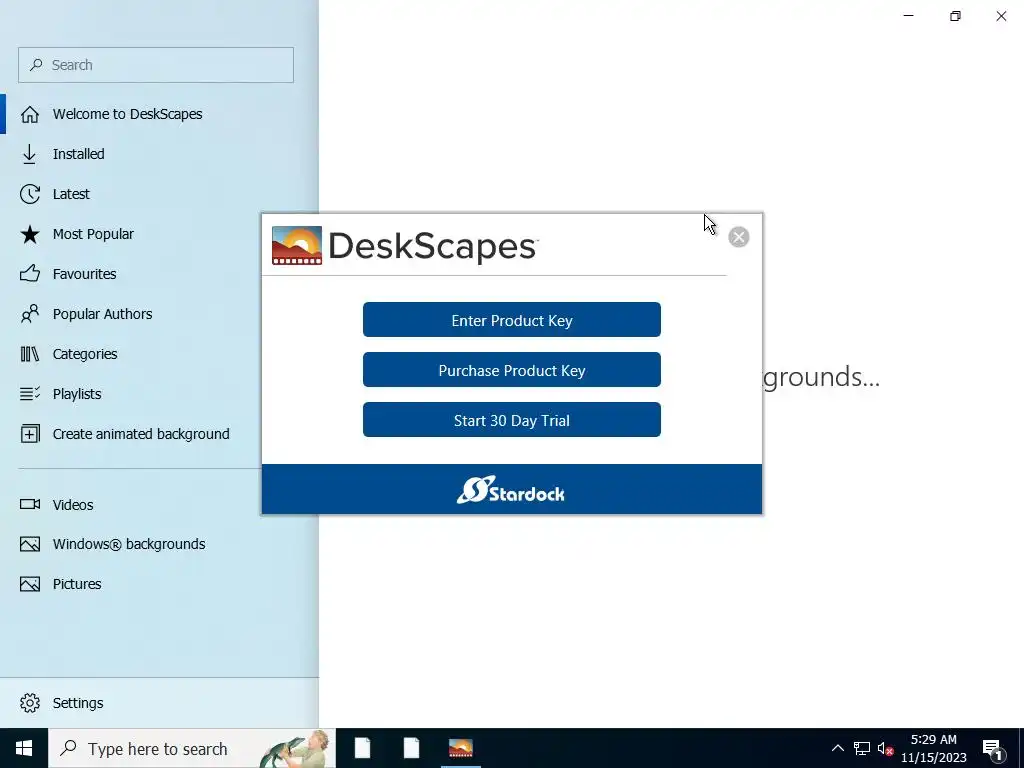Click the clock icon next to Latest
This screenshot has width=1024, height=768.
29,194
